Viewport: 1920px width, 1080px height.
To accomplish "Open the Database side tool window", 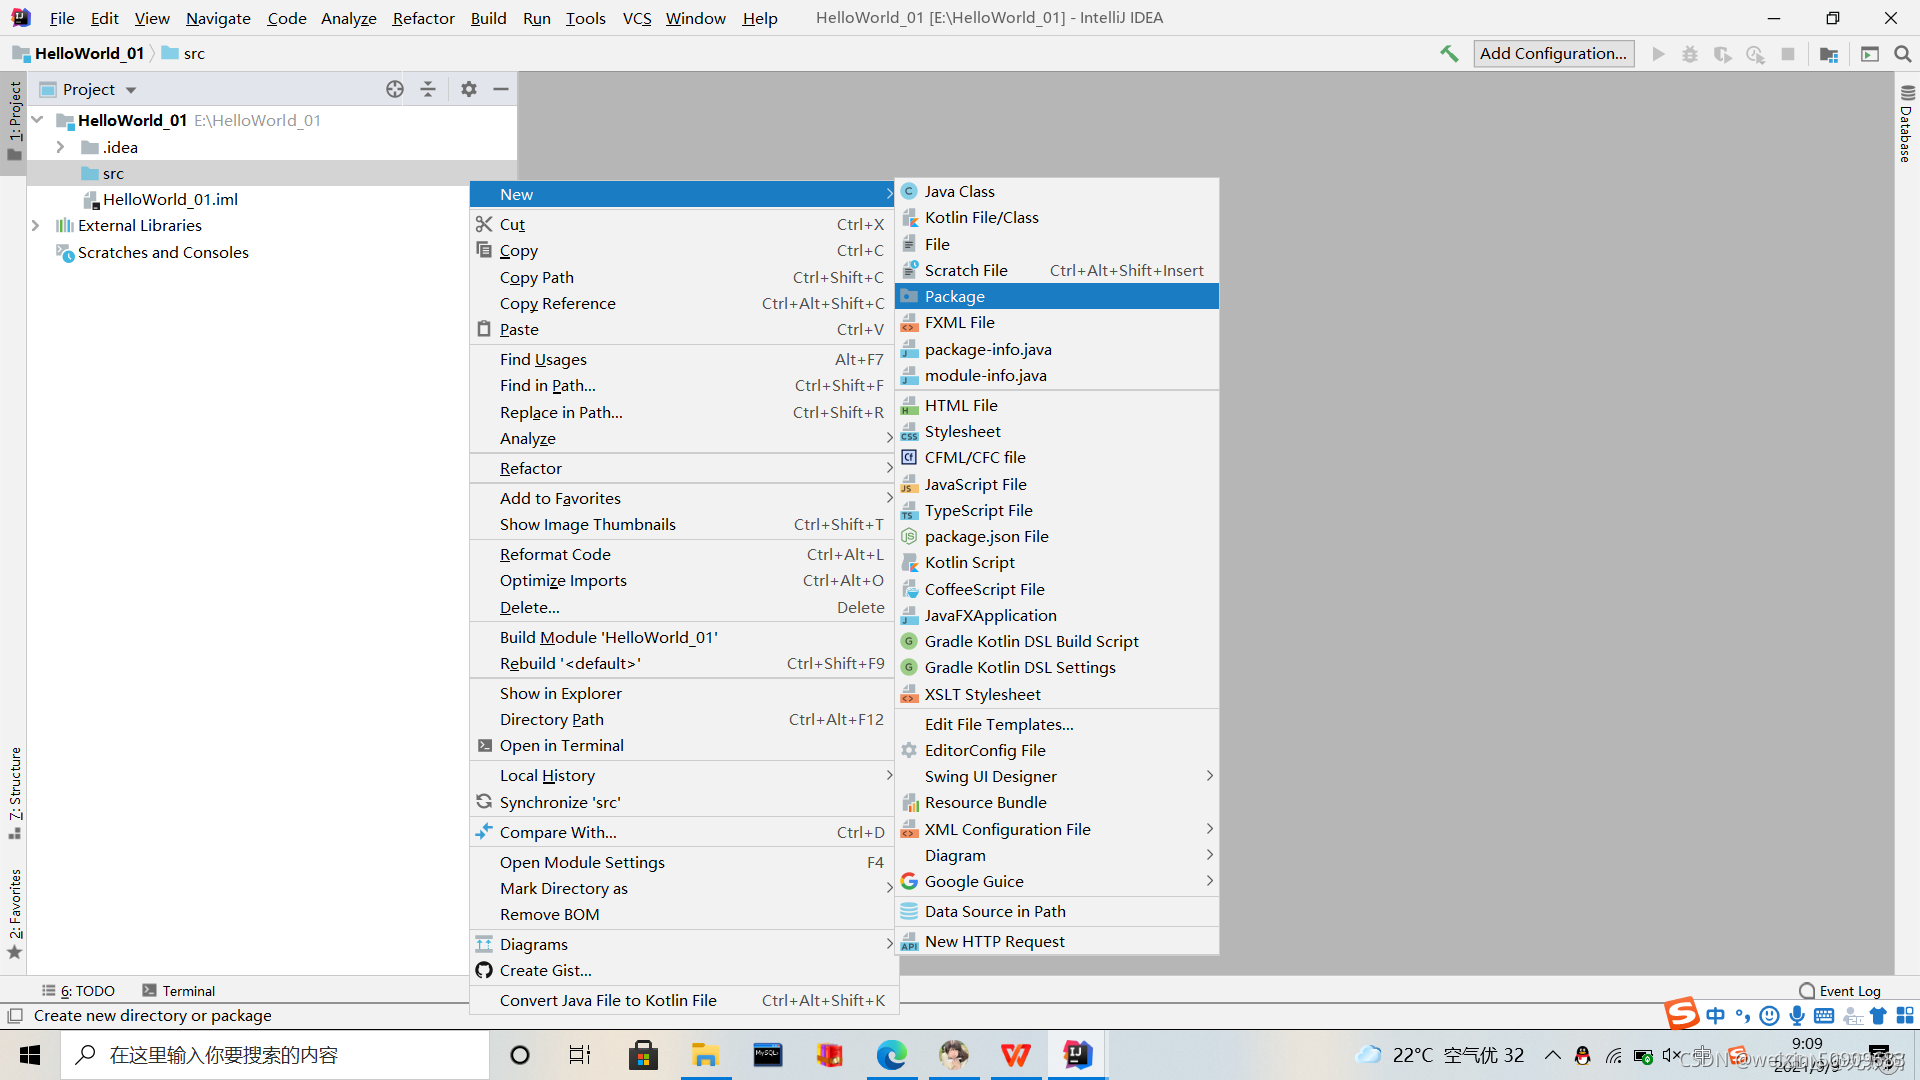I will 1906,124.
